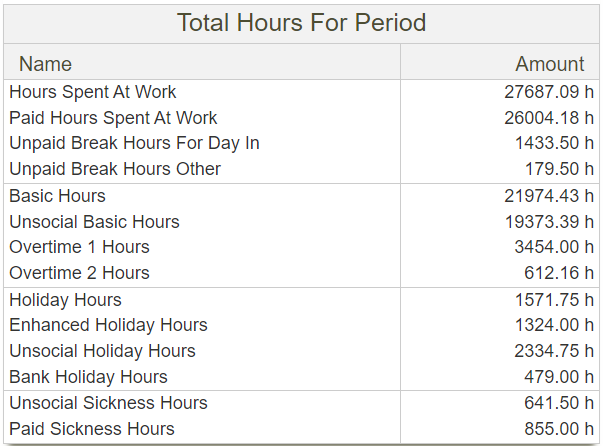Click the Overtime 1 Hours row
The height and width of the screenshot is (446, 604).
pos(79,247)
